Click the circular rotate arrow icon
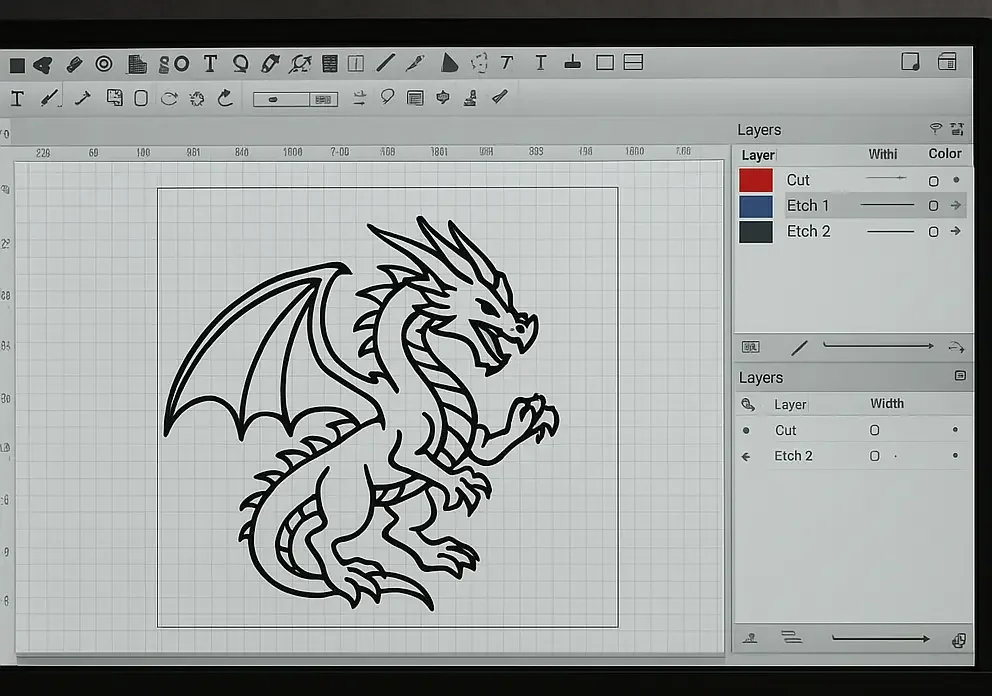The image size is (992, 696). 169,98
